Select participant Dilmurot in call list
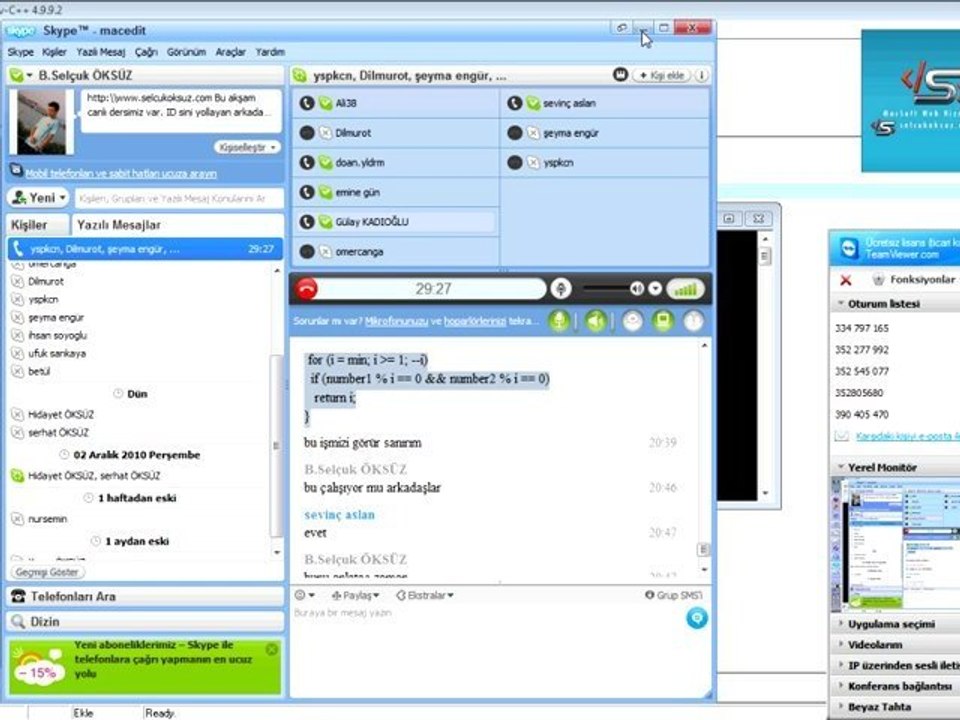 click(x=396, y=132)
